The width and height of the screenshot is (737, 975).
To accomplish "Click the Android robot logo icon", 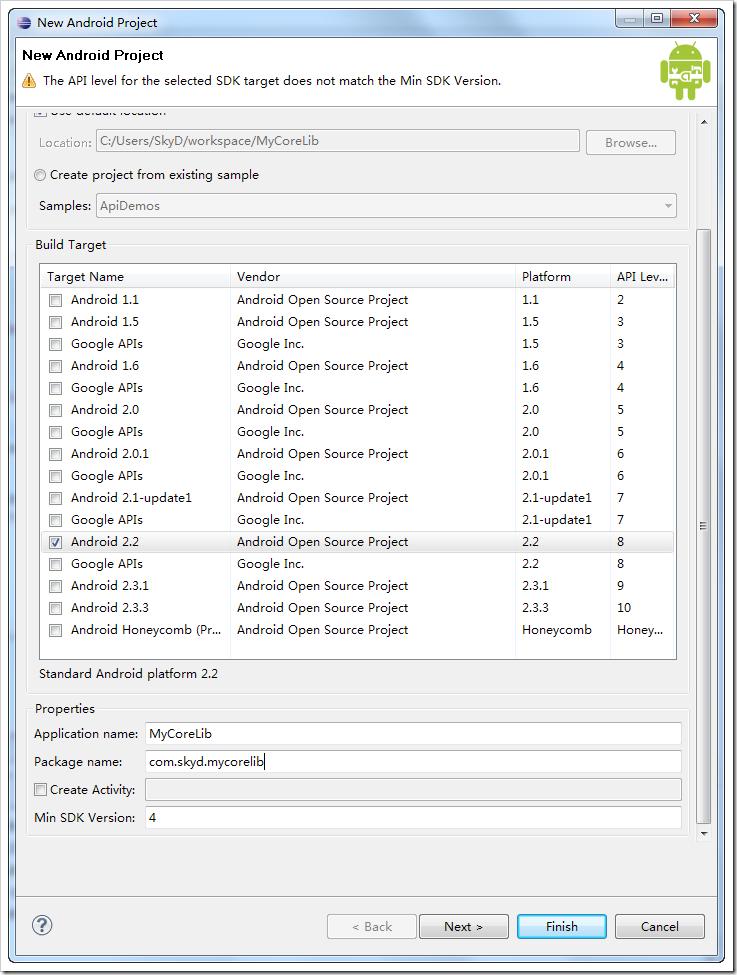I will (684, 71).
